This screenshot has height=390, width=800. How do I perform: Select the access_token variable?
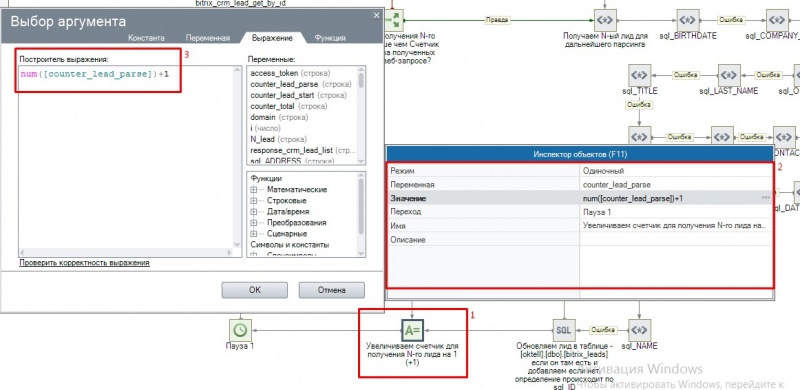[x=290, y=73]
